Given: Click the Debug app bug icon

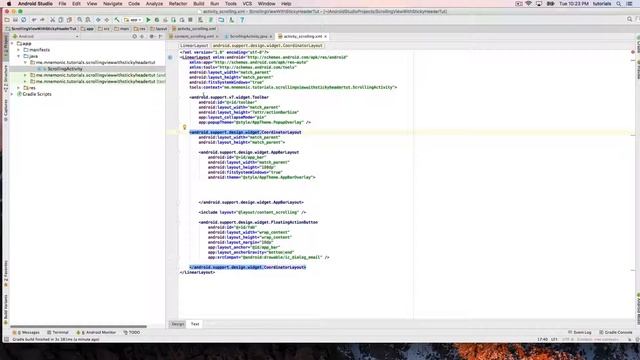Looking at the screenshot, I should click(x=157, y=20).
